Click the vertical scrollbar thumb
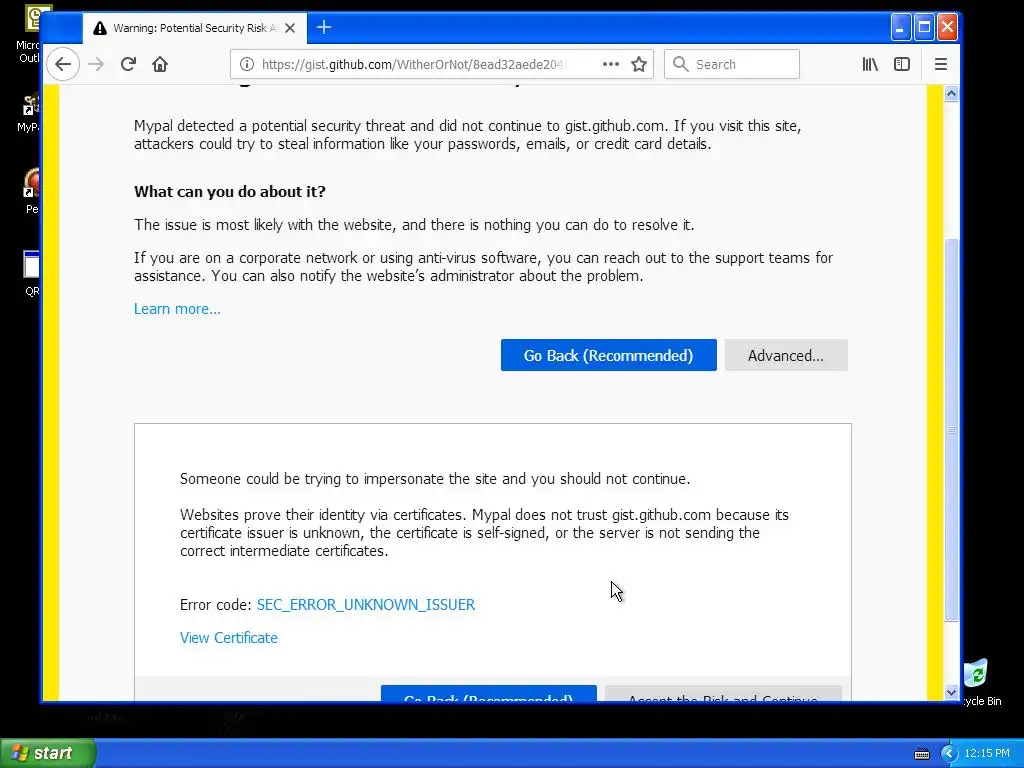Screen dimensions: 1024x768 pos(951,429)
